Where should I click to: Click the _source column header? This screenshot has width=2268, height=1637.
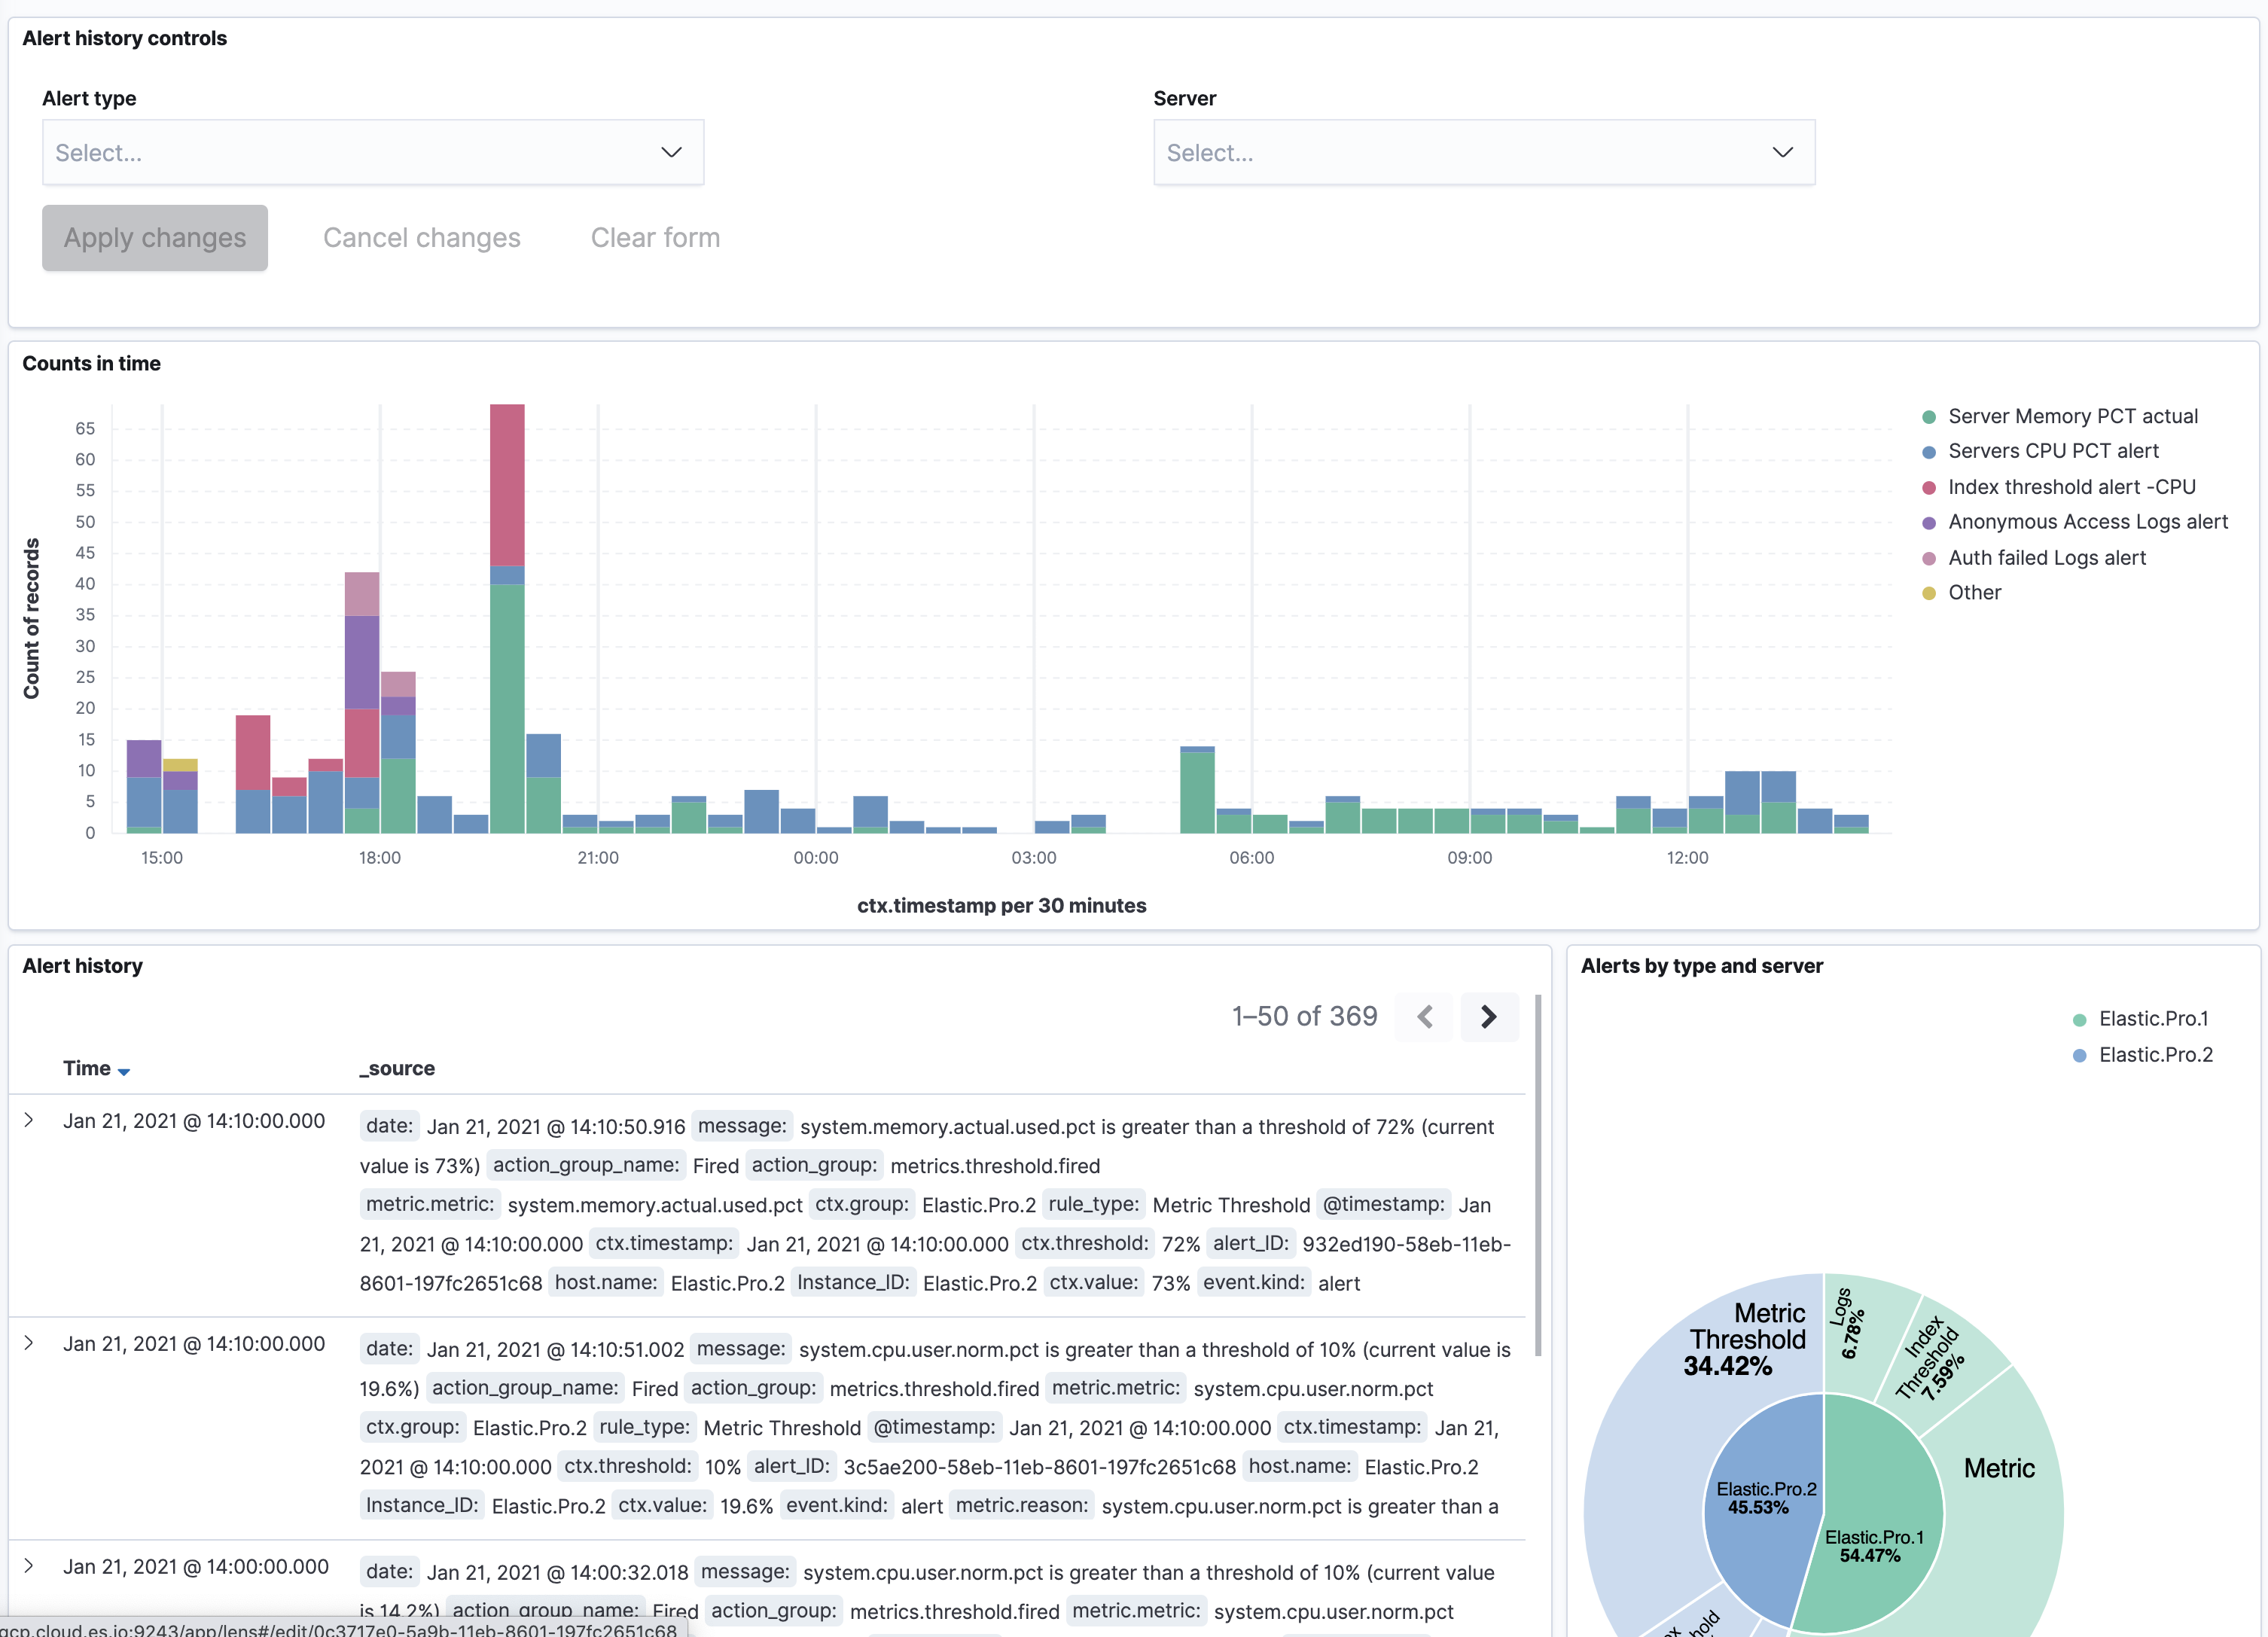(x=397, y=1068)
